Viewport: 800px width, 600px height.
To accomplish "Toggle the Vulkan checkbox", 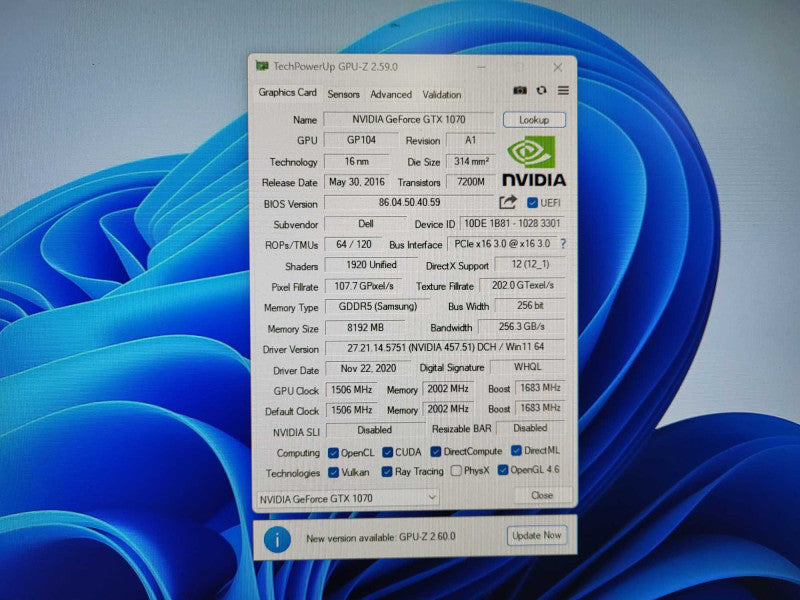I will 333,472.
